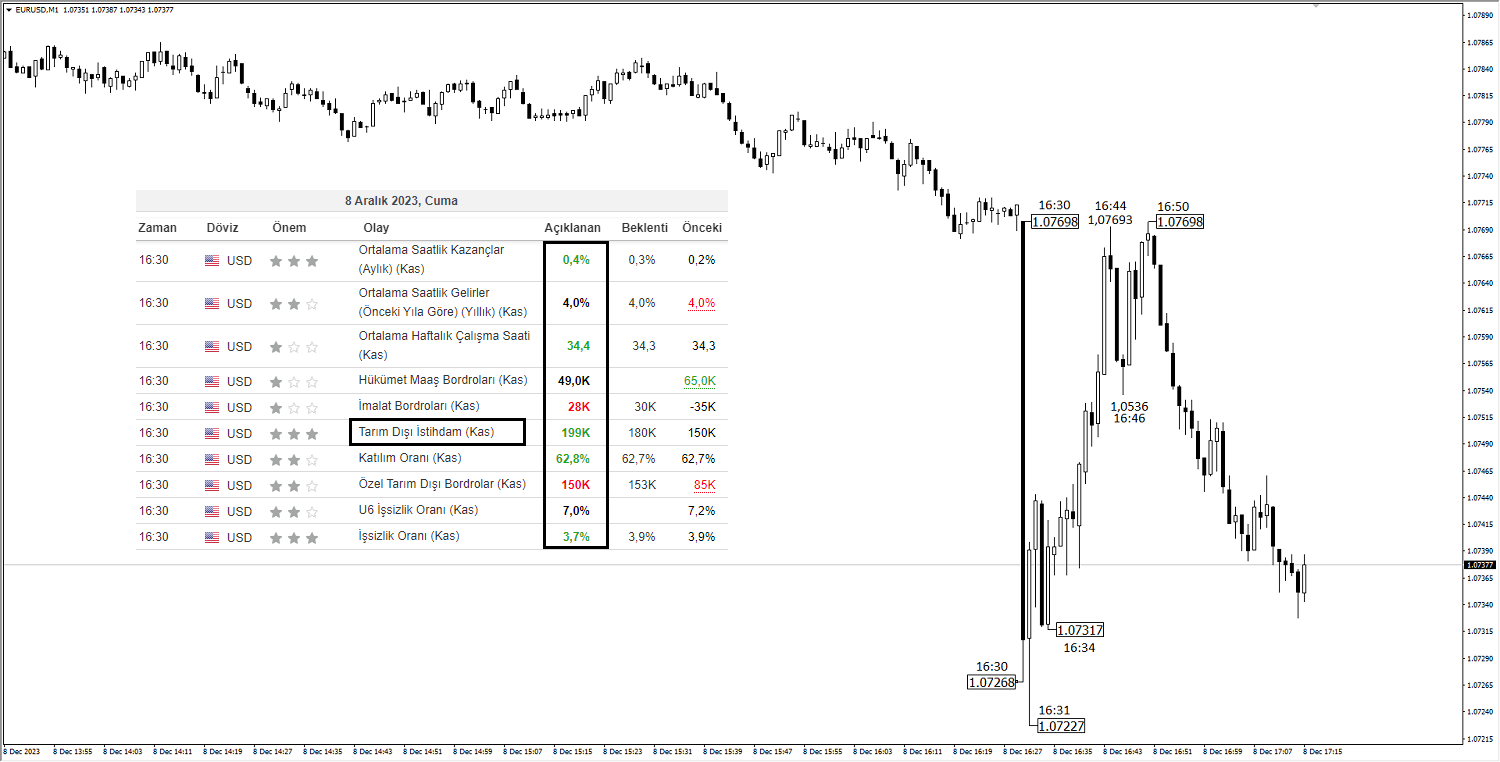The height and width of the screenshot is (762, 1500).
Task: Click the importance stars for Ortalama Haftalık Çalışma Saati
Action: pos(294,347)
